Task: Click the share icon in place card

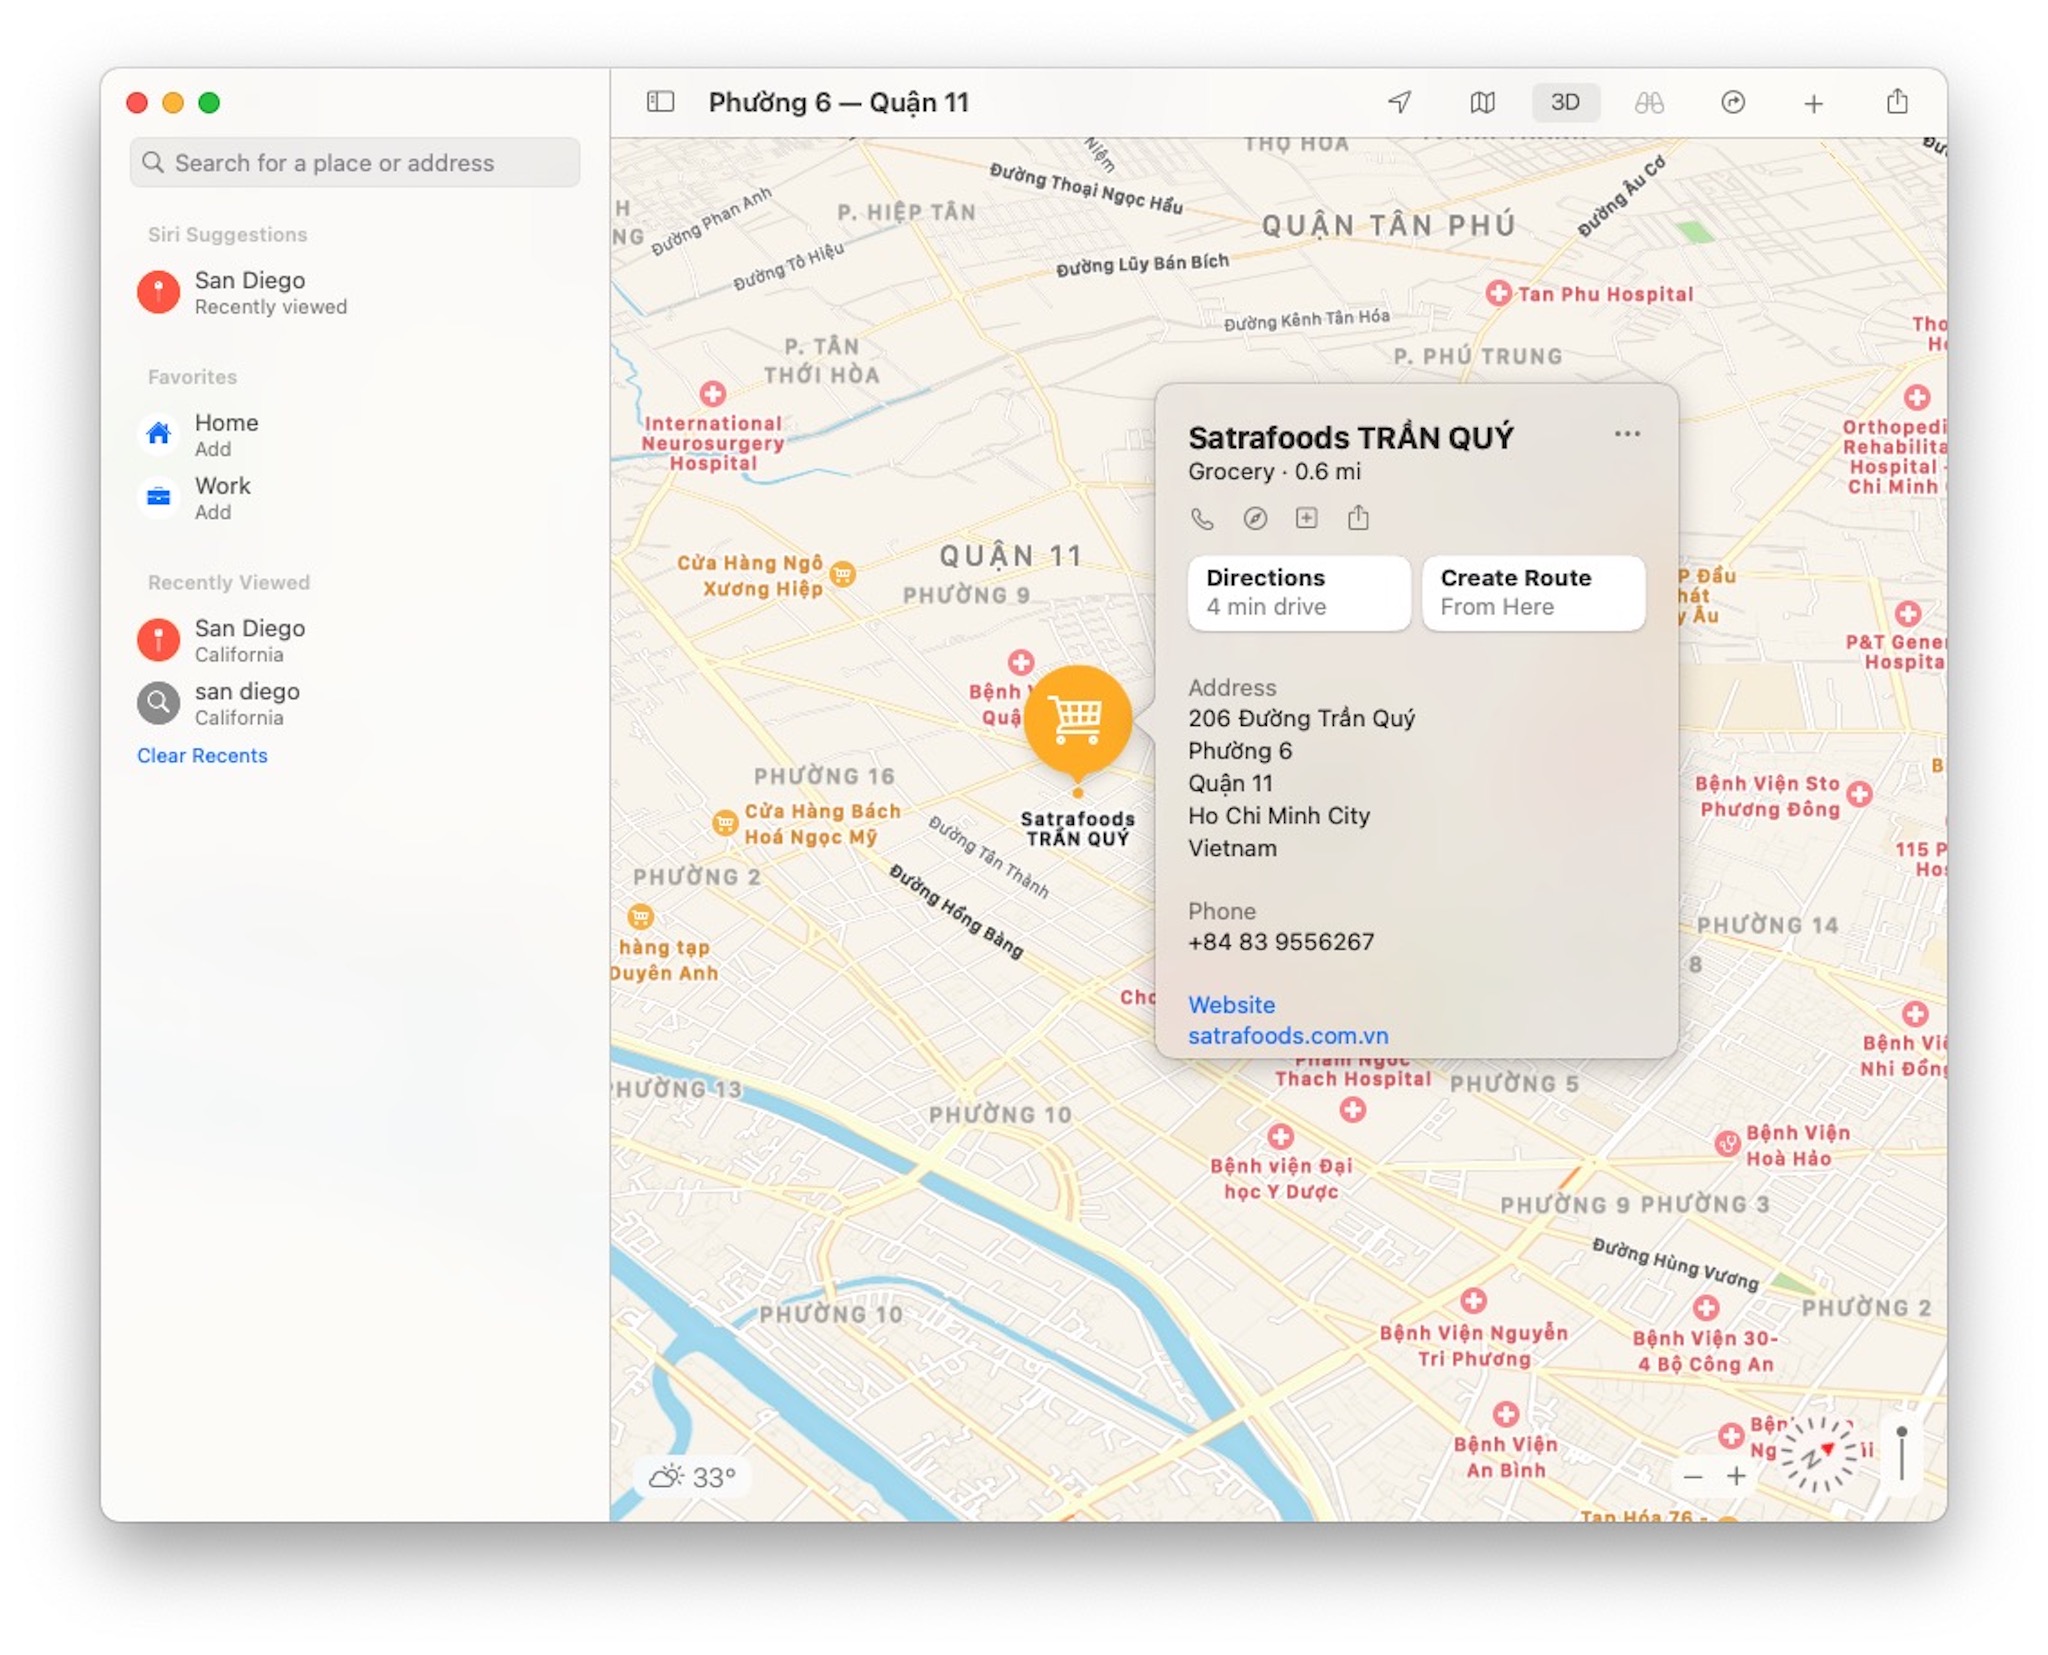Action: pos(1358,517)
